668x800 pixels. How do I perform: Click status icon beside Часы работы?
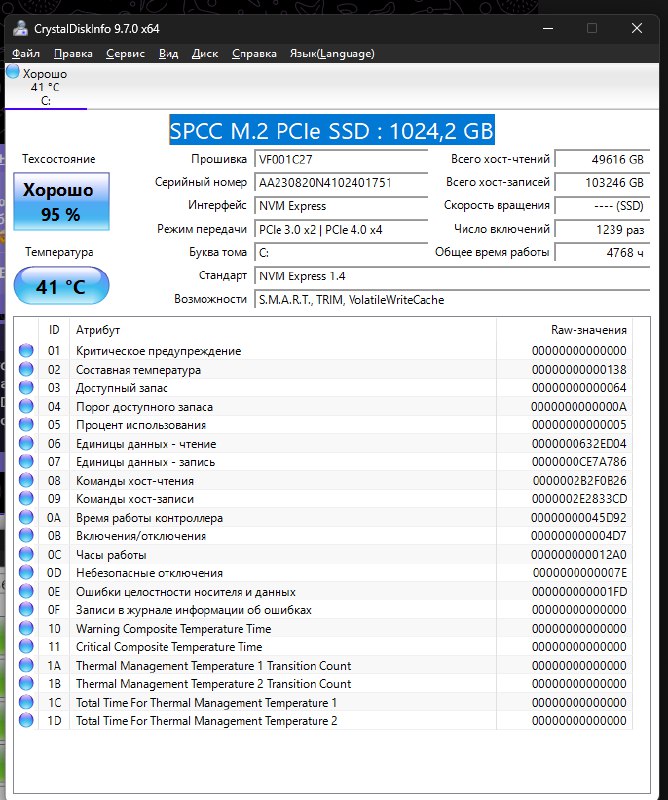coord(26,555)
